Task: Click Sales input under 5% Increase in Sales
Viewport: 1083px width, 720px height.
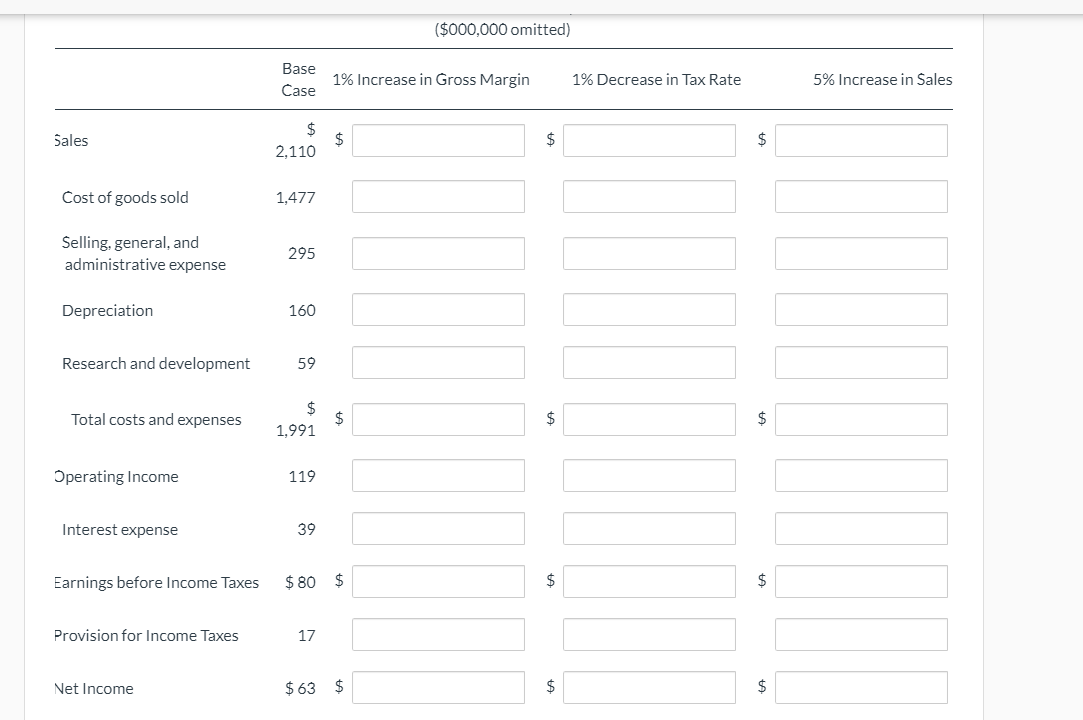Action: (x=861, y=140)
